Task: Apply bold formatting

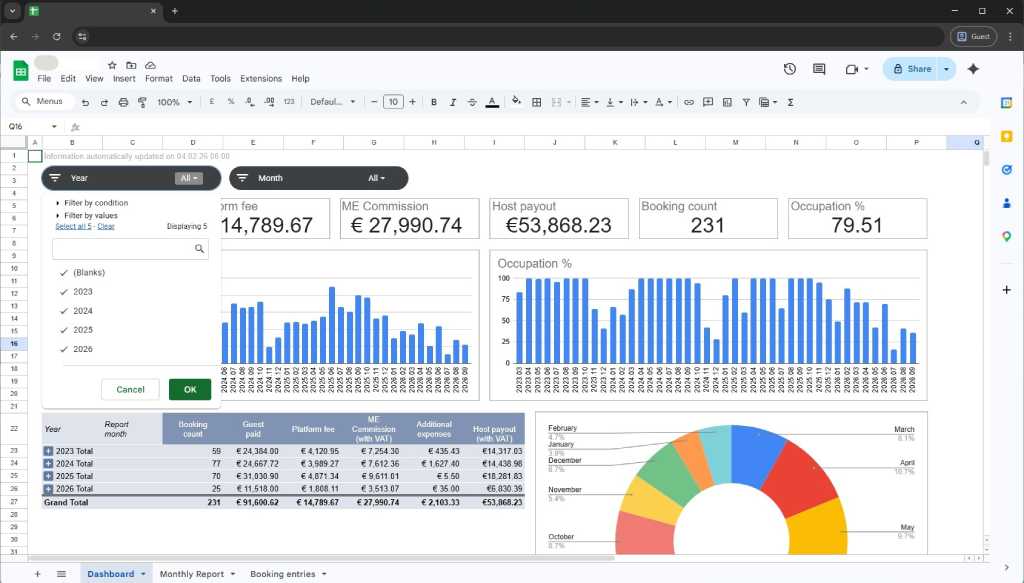Action: pos(434,102)
